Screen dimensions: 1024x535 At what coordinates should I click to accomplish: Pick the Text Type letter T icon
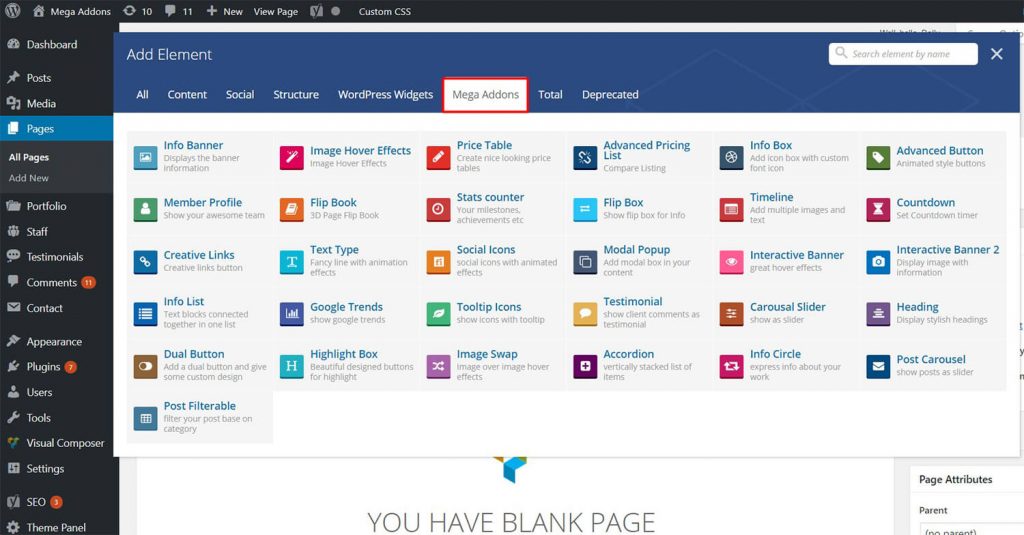[292, 262]
